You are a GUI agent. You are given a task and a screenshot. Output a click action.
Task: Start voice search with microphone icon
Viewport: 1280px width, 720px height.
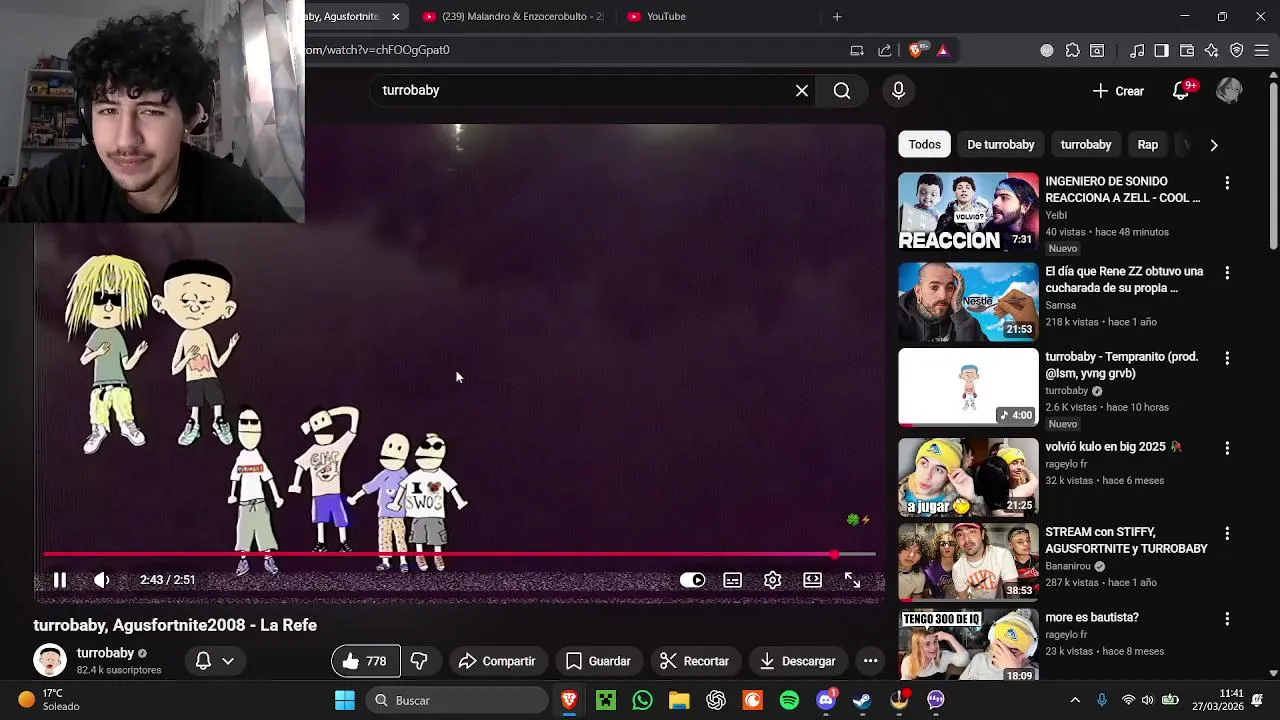(898, 91)
